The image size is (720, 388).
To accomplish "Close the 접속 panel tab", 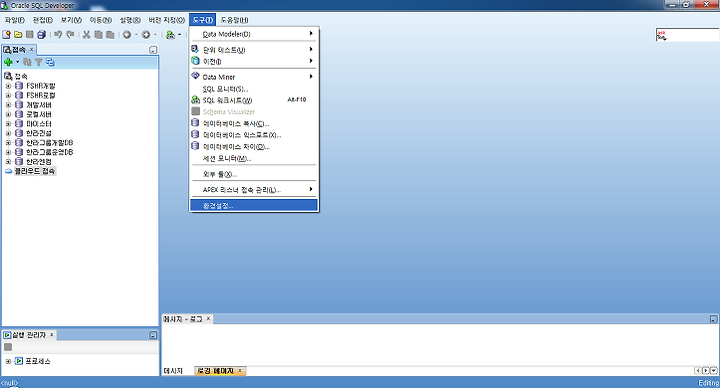I will click(32, 50).
